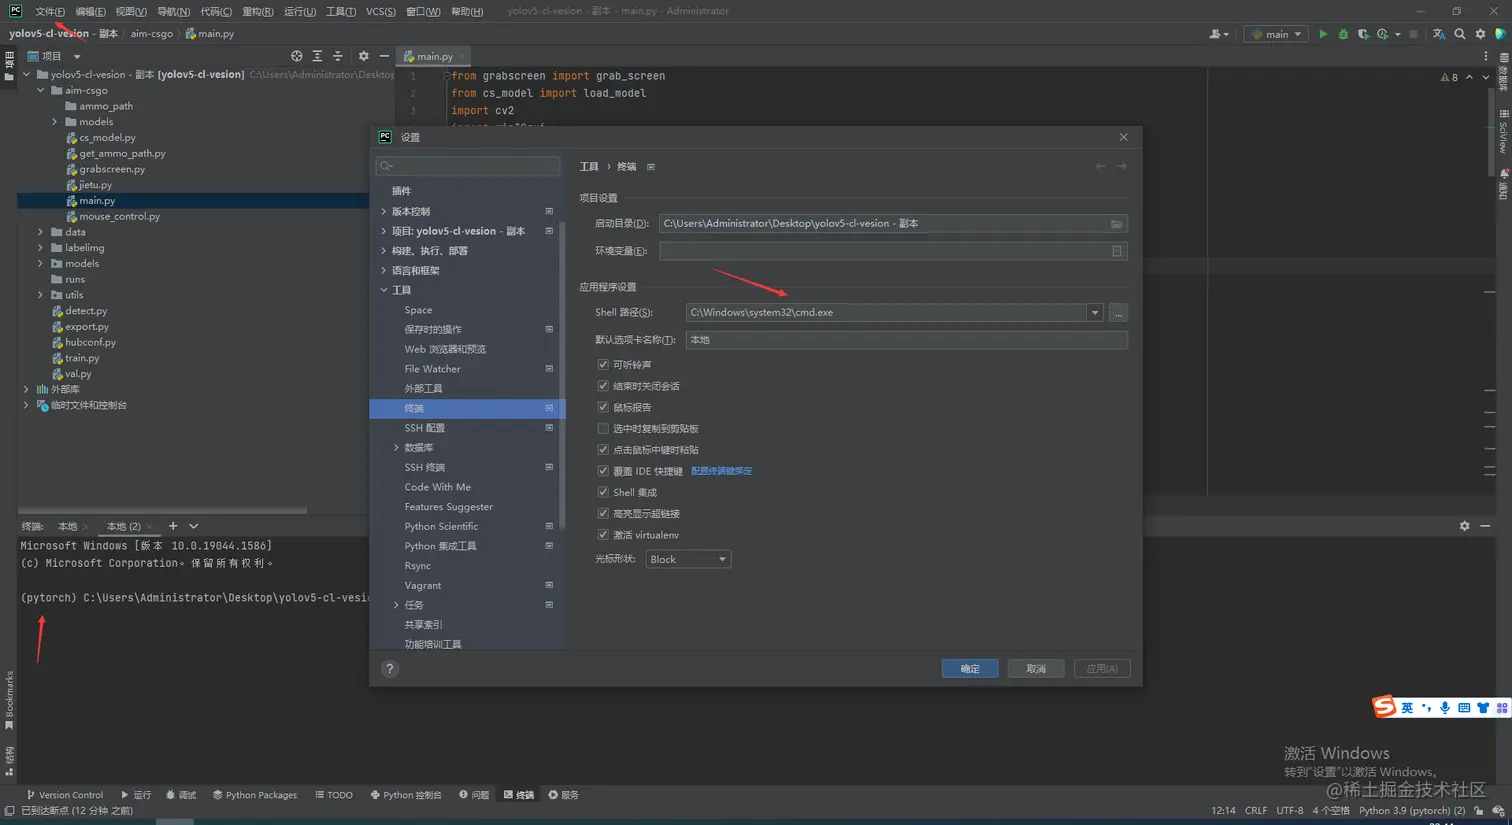Focus the 默认选项卡名称 text field

coord(907,340)
